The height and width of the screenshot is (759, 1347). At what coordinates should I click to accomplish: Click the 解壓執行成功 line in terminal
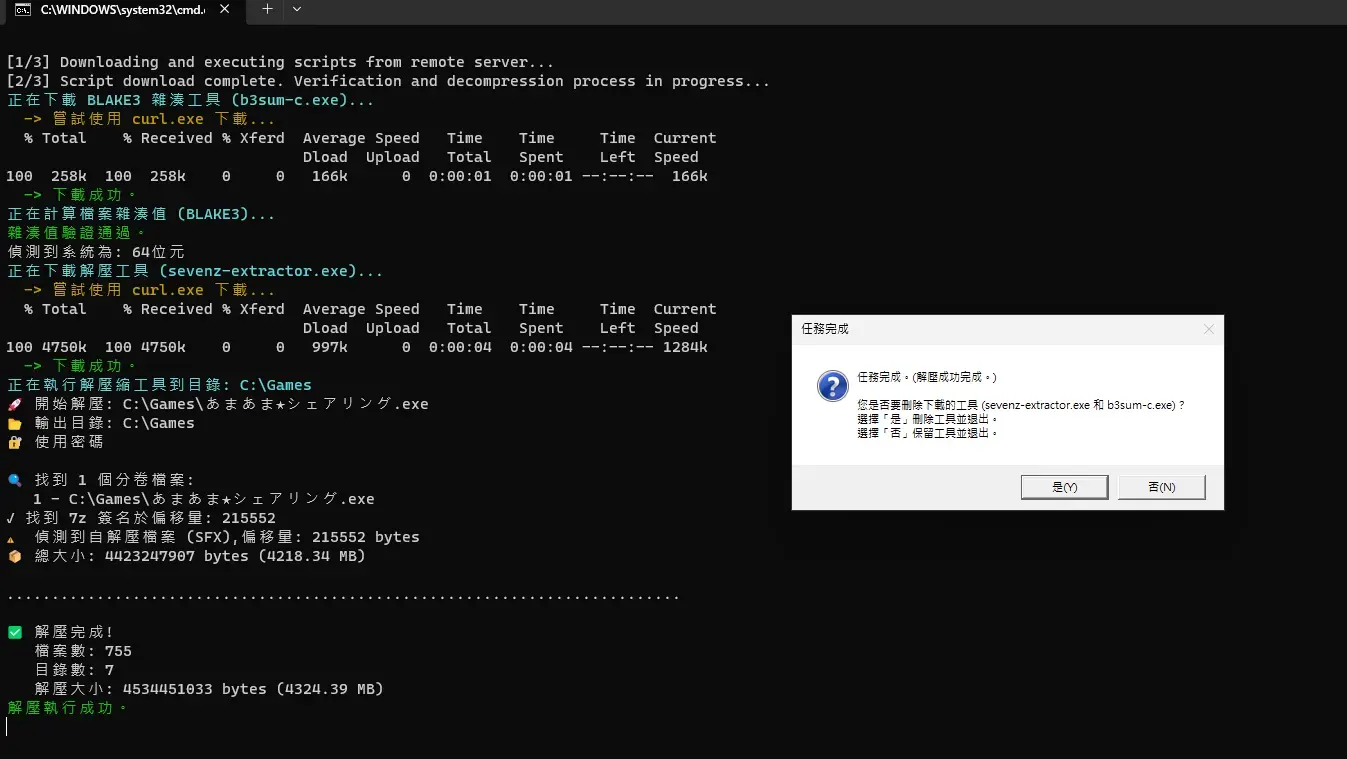[68, 708]
